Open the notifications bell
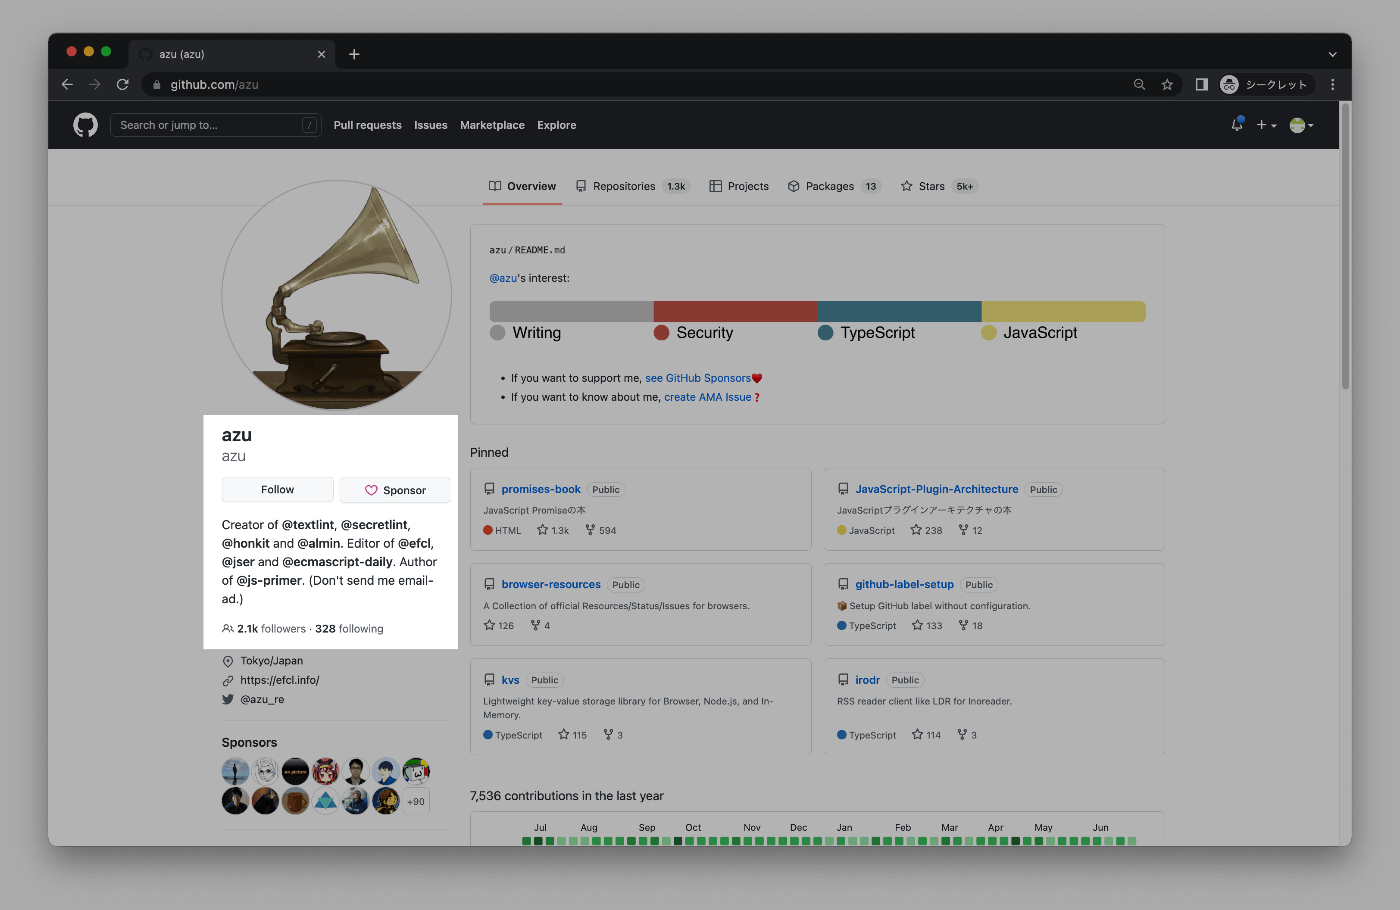The width and height of the screenshot is (1400, 910). pyautogui.click(x=1237, y=125)
